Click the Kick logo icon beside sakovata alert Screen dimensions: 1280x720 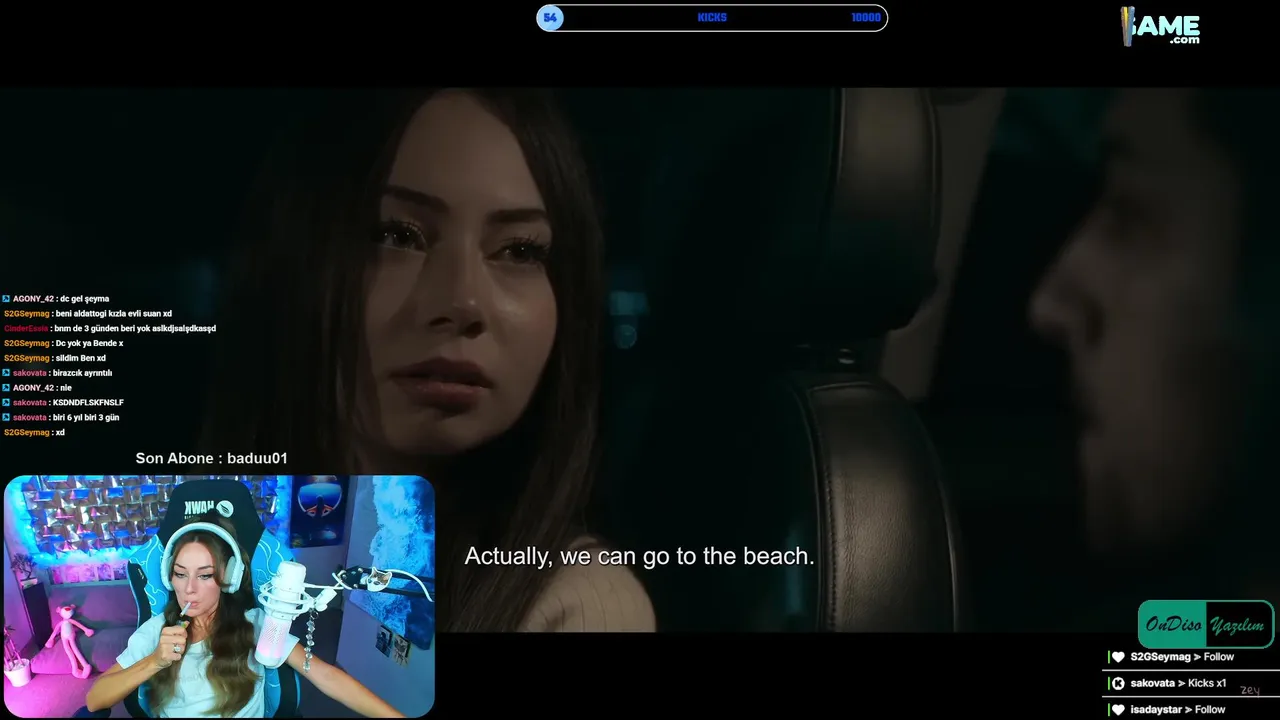coord(1118,683)
